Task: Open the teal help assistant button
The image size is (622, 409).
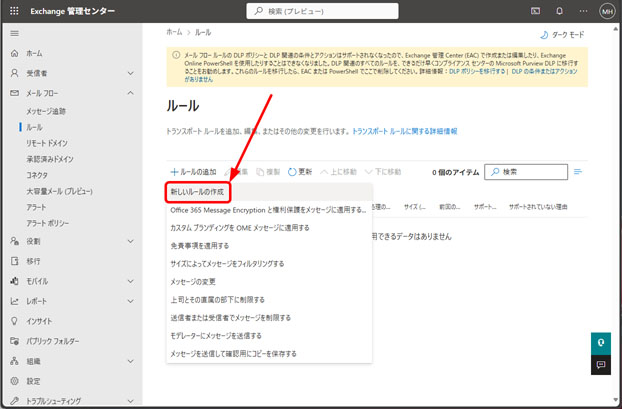Action: pyautogui.click(x=601, y=343)
